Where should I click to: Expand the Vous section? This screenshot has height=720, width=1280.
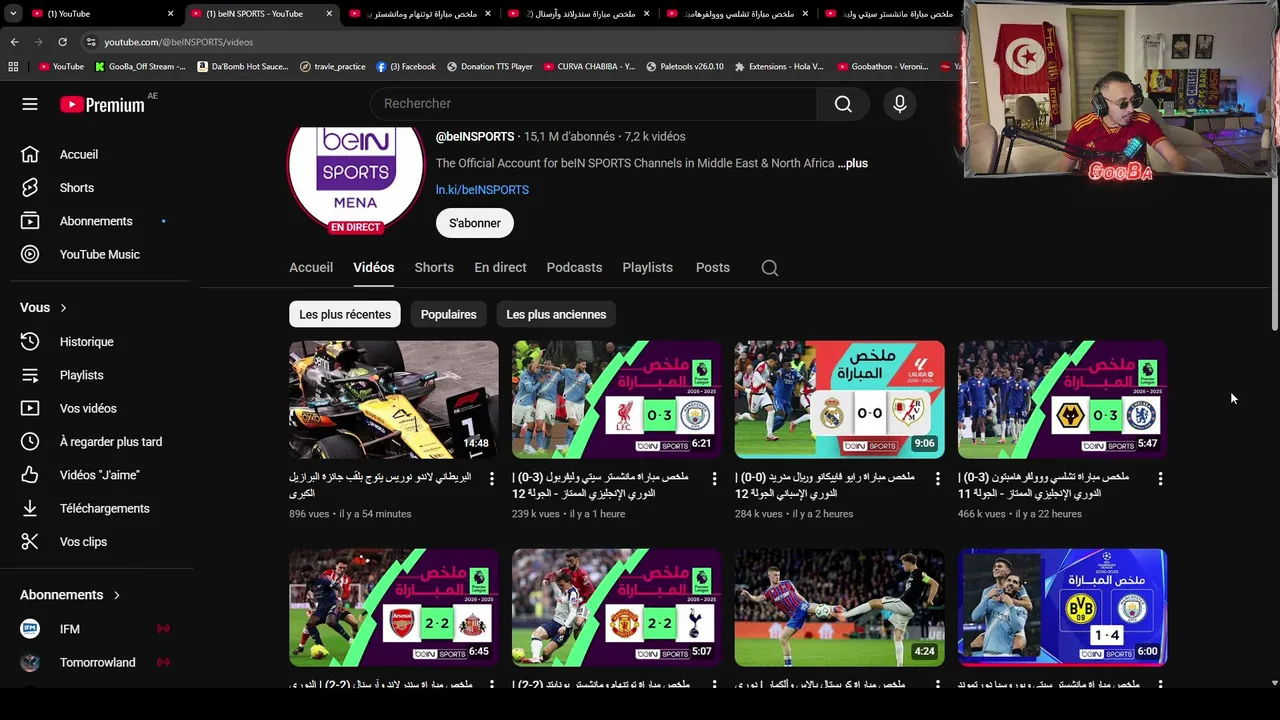pyautogui.click(x=44, y=308)
